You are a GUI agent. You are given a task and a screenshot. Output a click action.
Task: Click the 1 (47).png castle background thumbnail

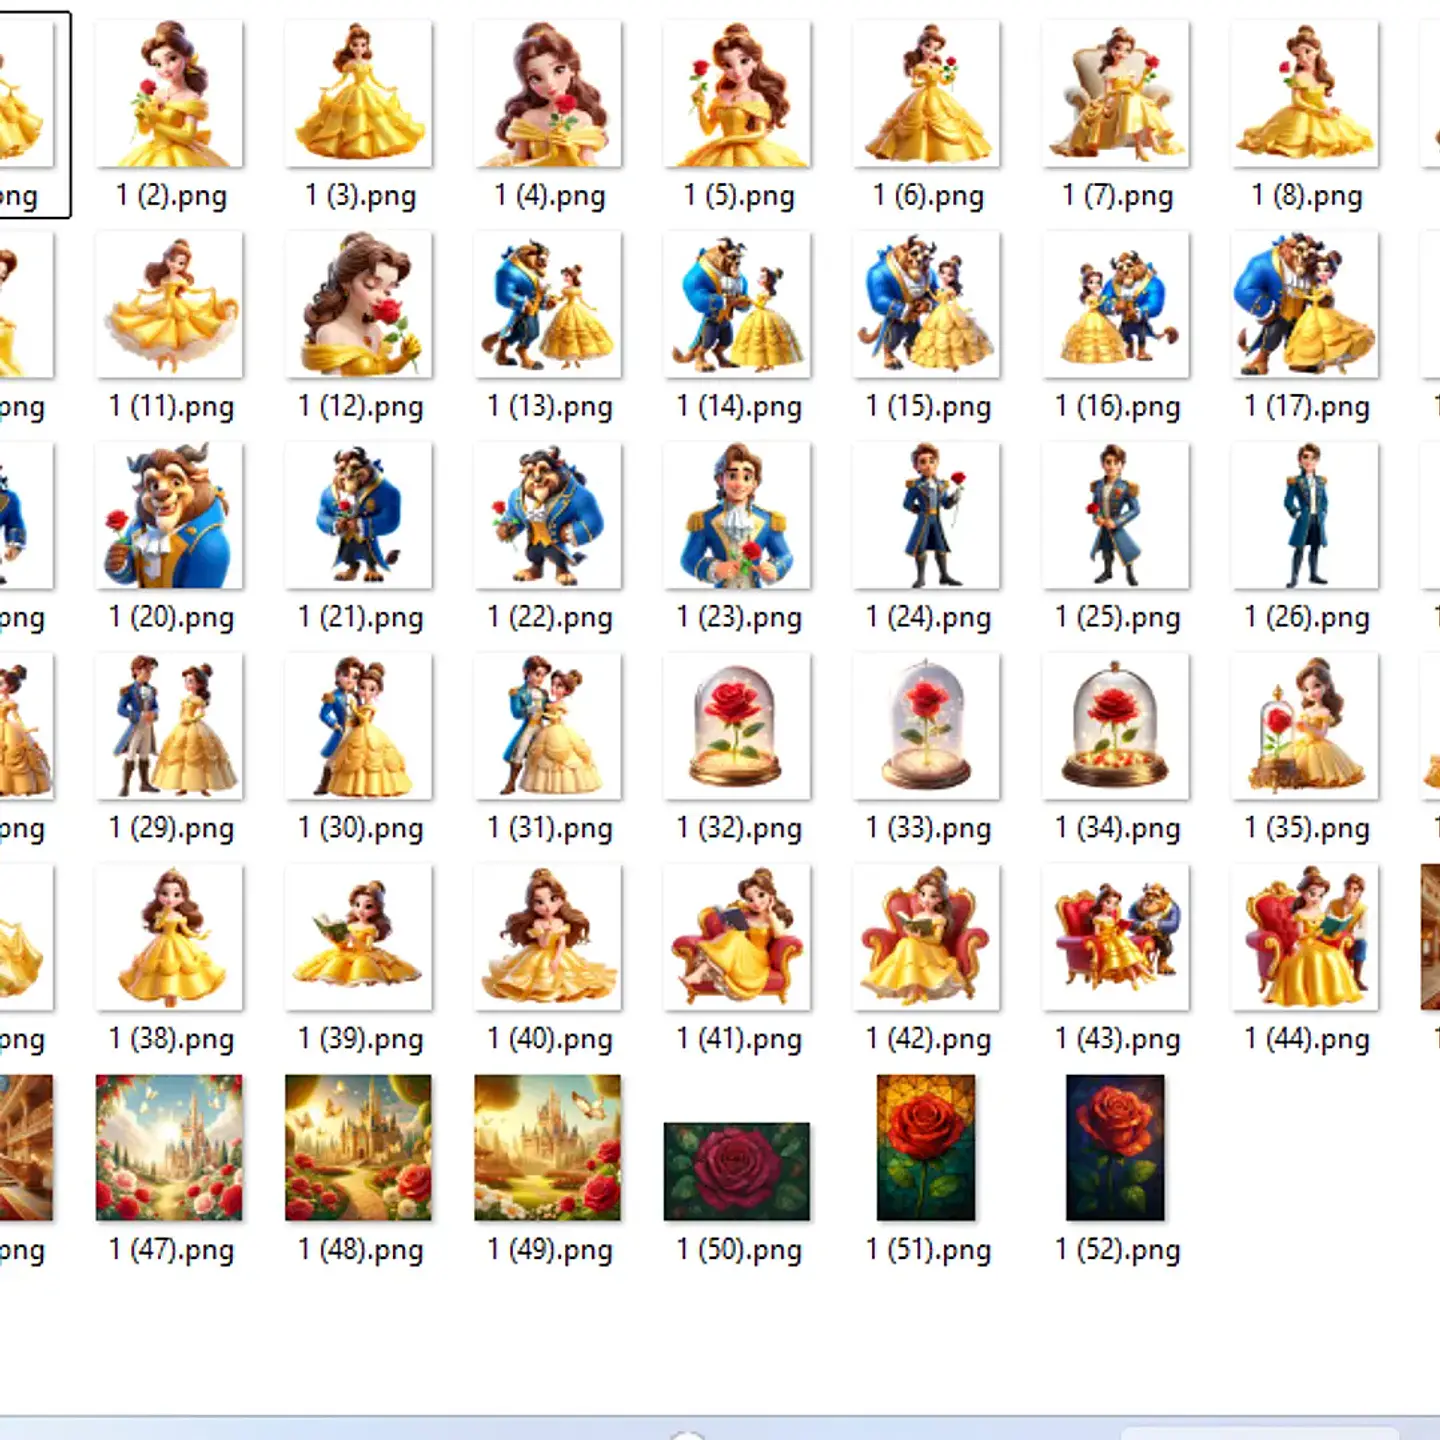169,1148
